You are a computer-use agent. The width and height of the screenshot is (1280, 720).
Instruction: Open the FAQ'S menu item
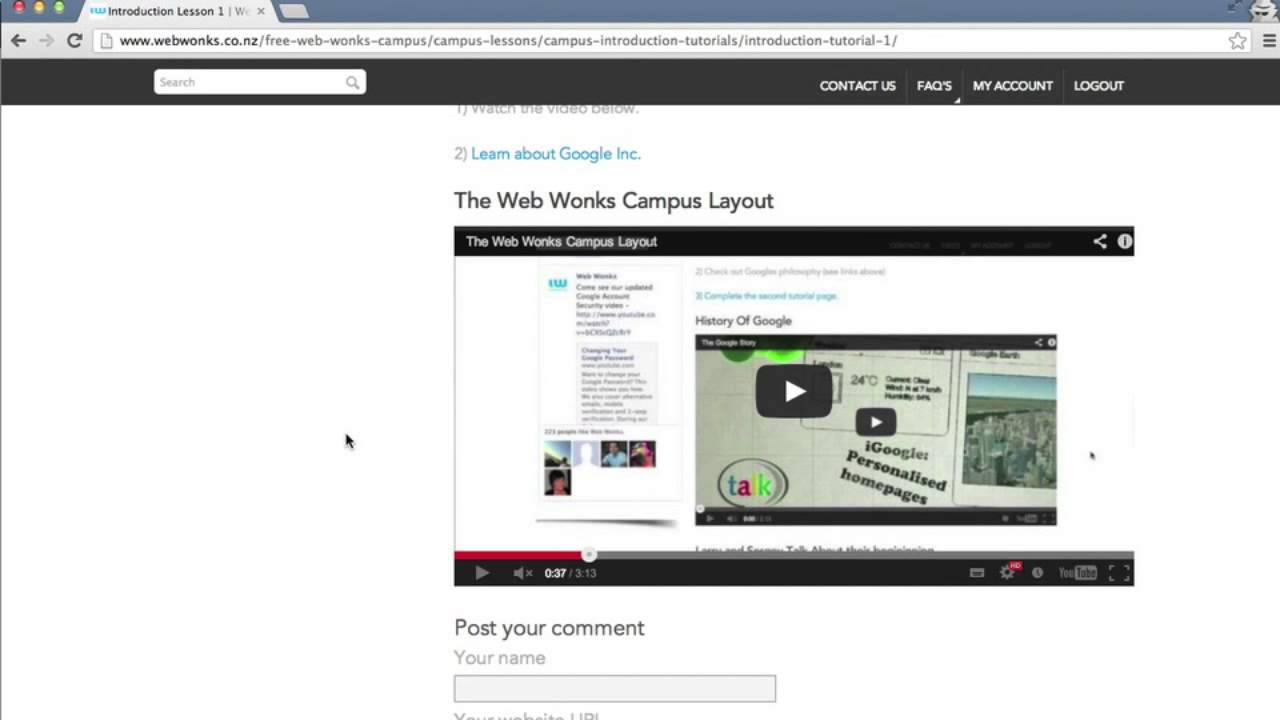tap(934, 86)
